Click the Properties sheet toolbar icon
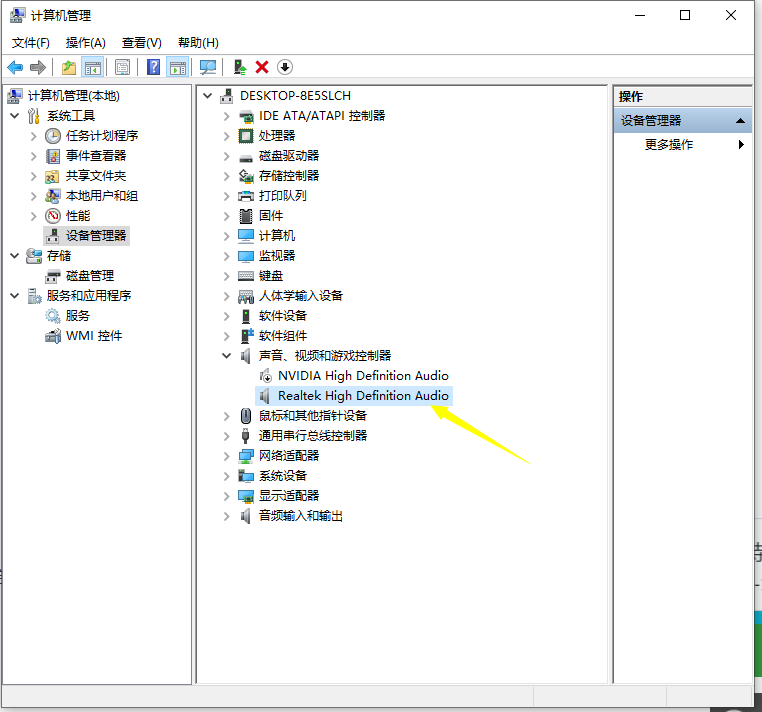Viewport: 762px width, 712px height. pos(122,67)
